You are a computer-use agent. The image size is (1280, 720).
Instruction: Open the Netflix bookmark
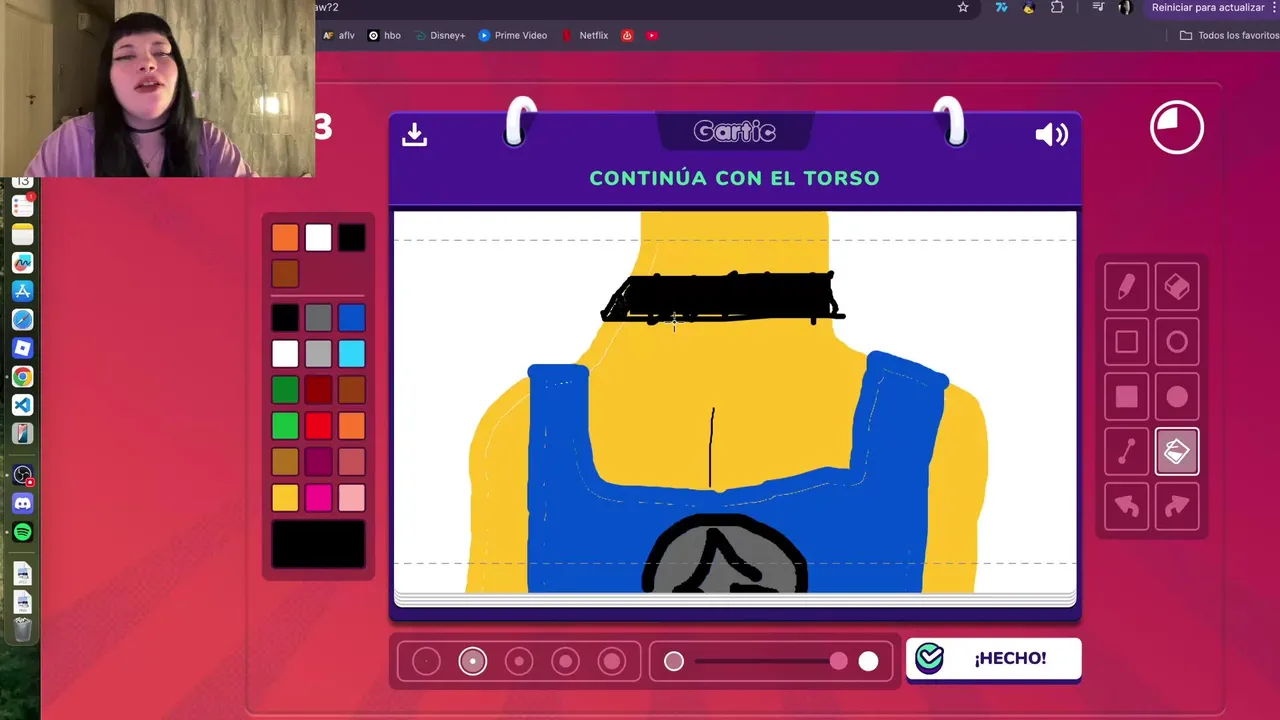pos(585,35)
